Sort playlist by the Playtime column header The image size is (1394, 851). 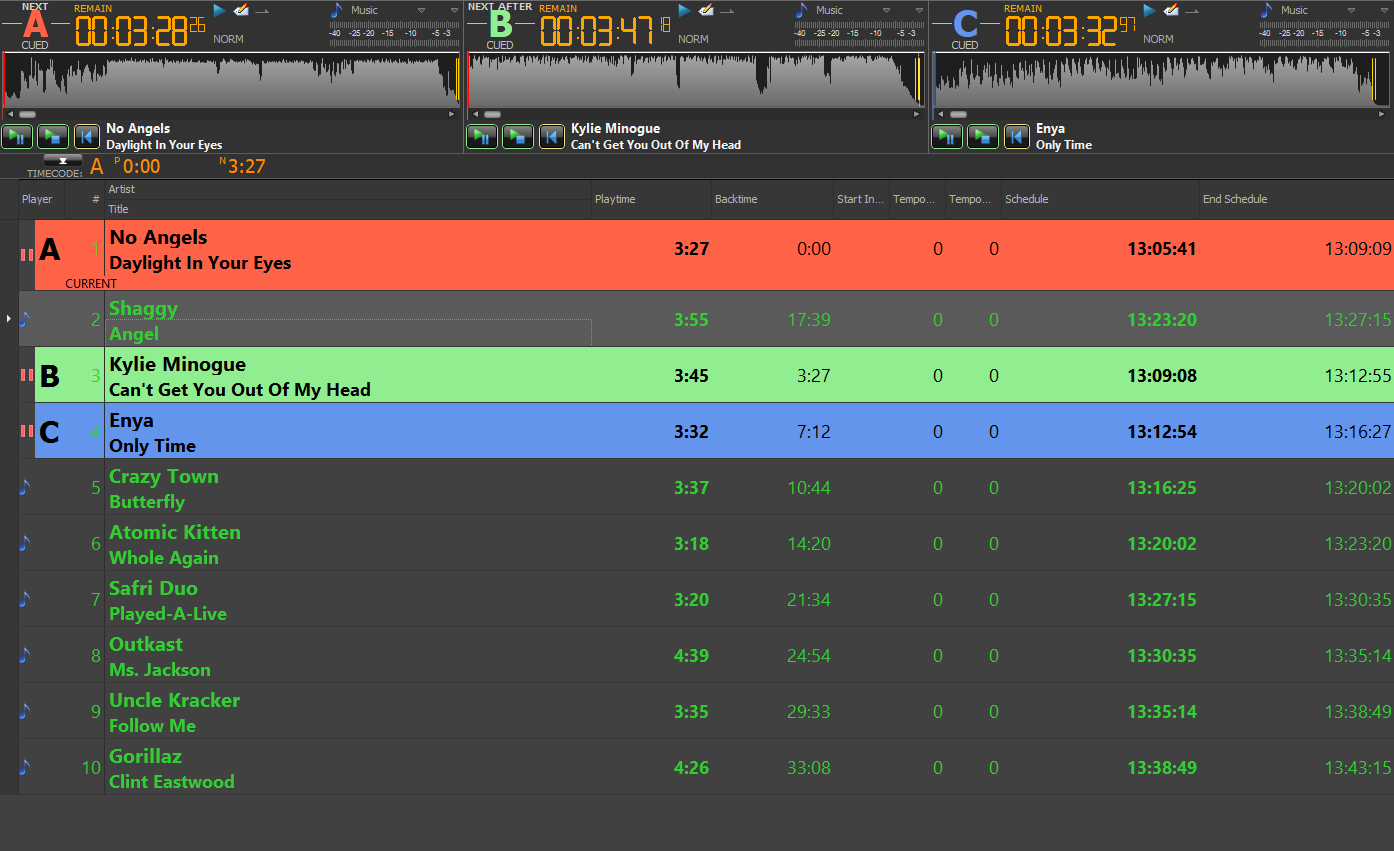point(615,199)
